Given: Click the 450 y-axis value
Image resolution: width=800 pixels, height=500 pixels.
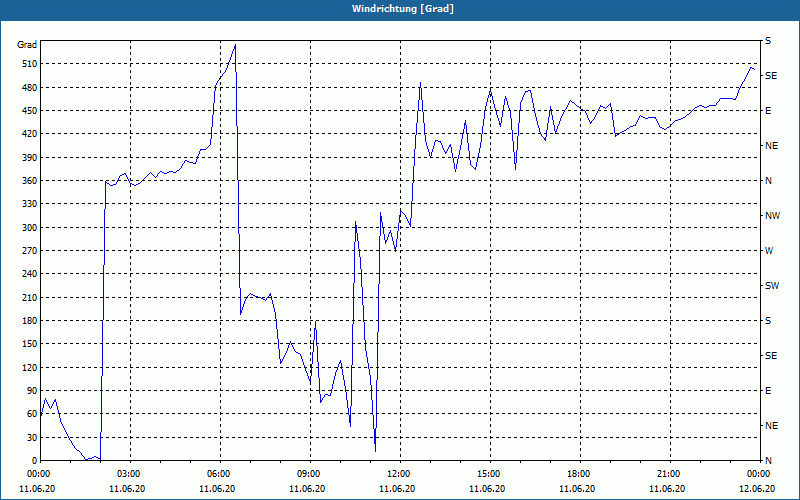Looking at the screenshot, I should pyautogui.click(x=28, y=111).
